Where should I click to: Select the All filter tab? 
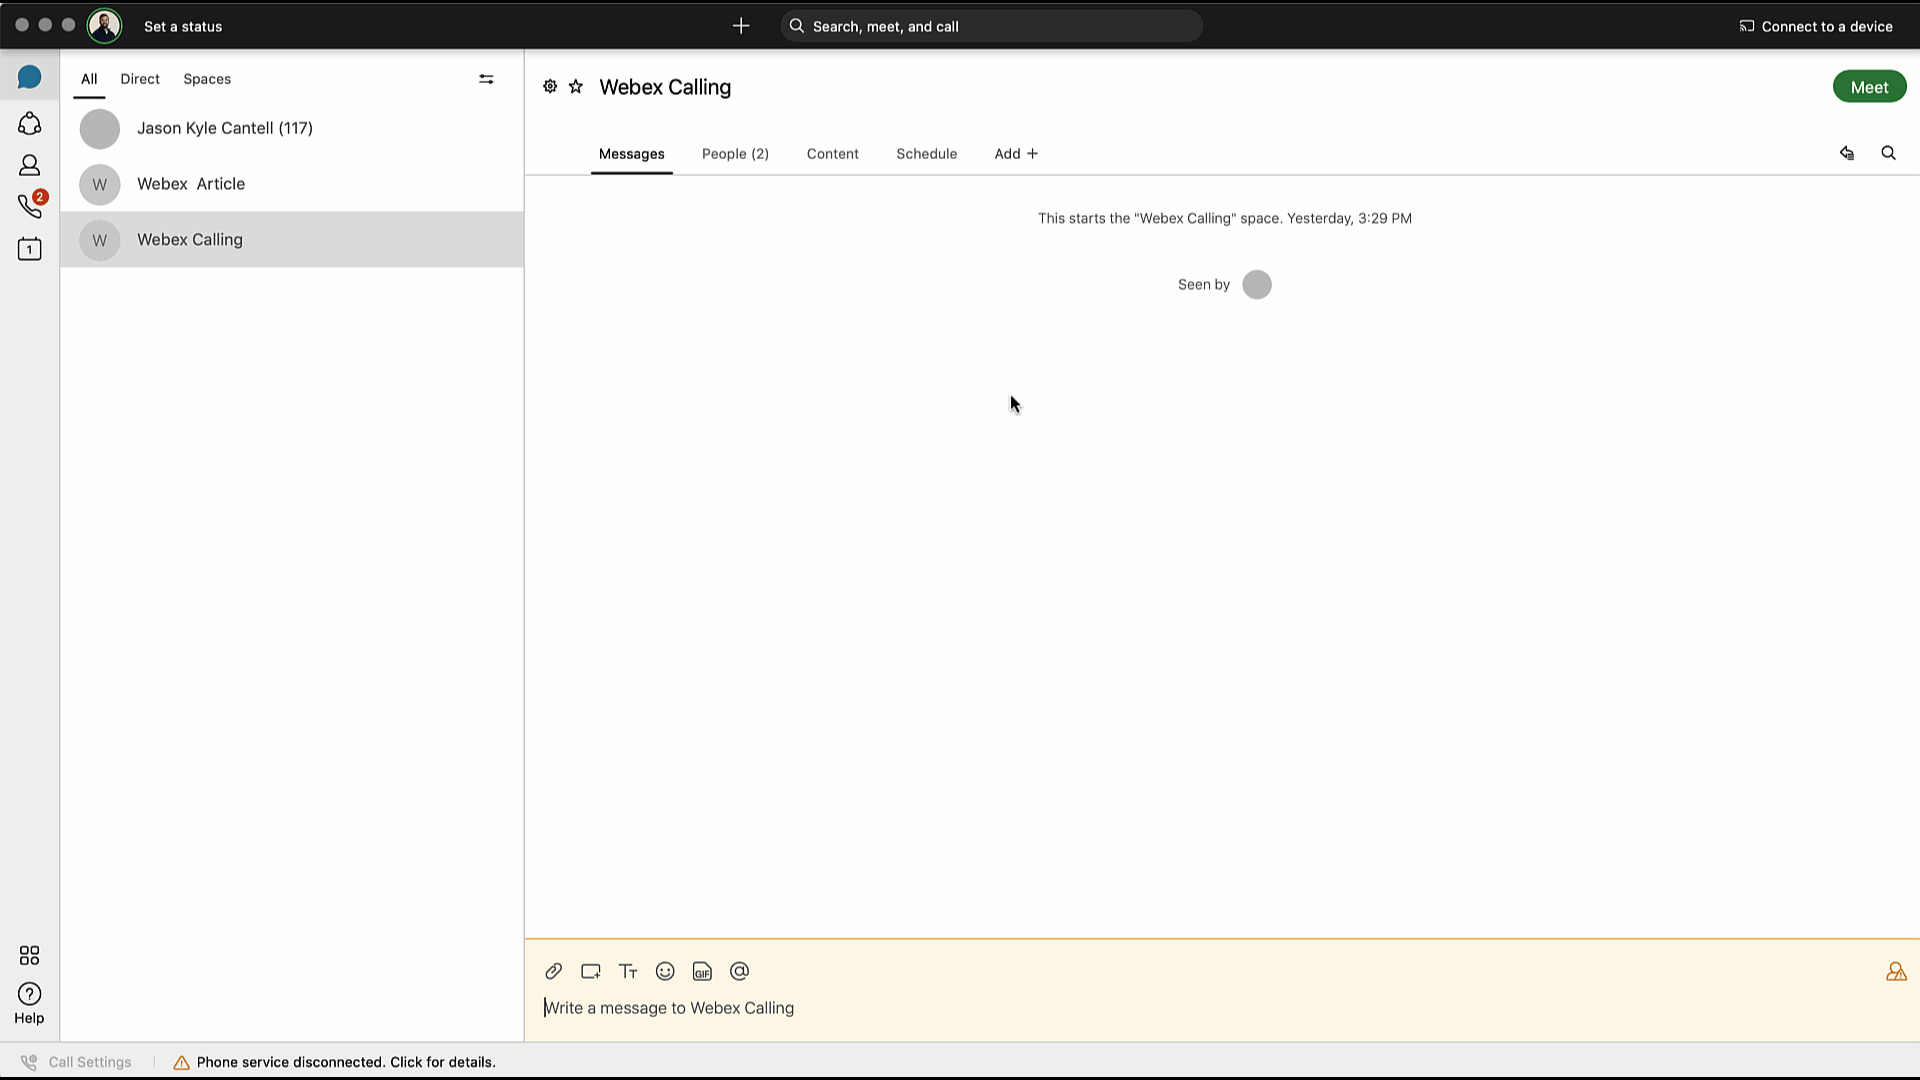(89, 79)
